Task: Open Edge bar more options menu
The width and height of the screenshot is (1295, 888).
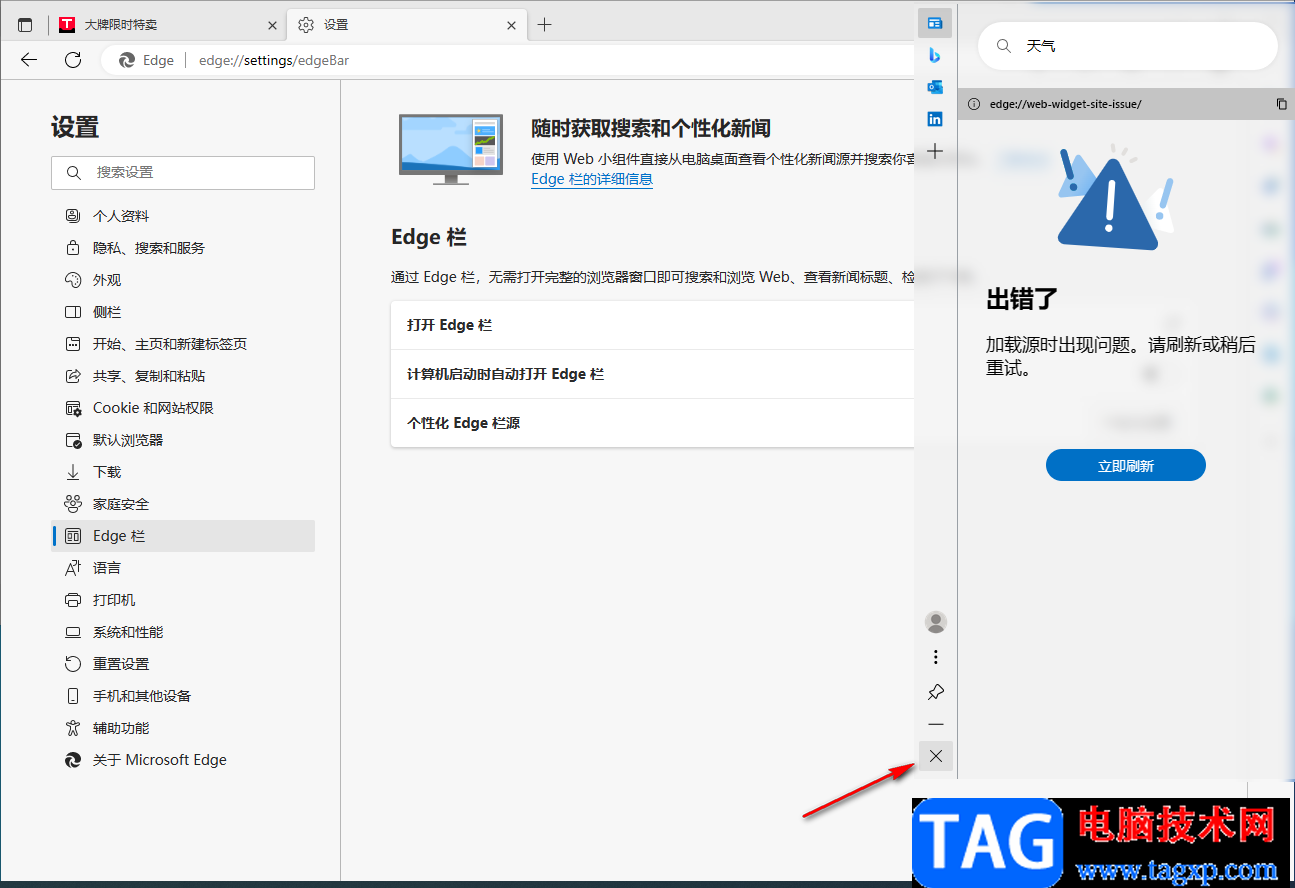Action: [x=936, y=657]
